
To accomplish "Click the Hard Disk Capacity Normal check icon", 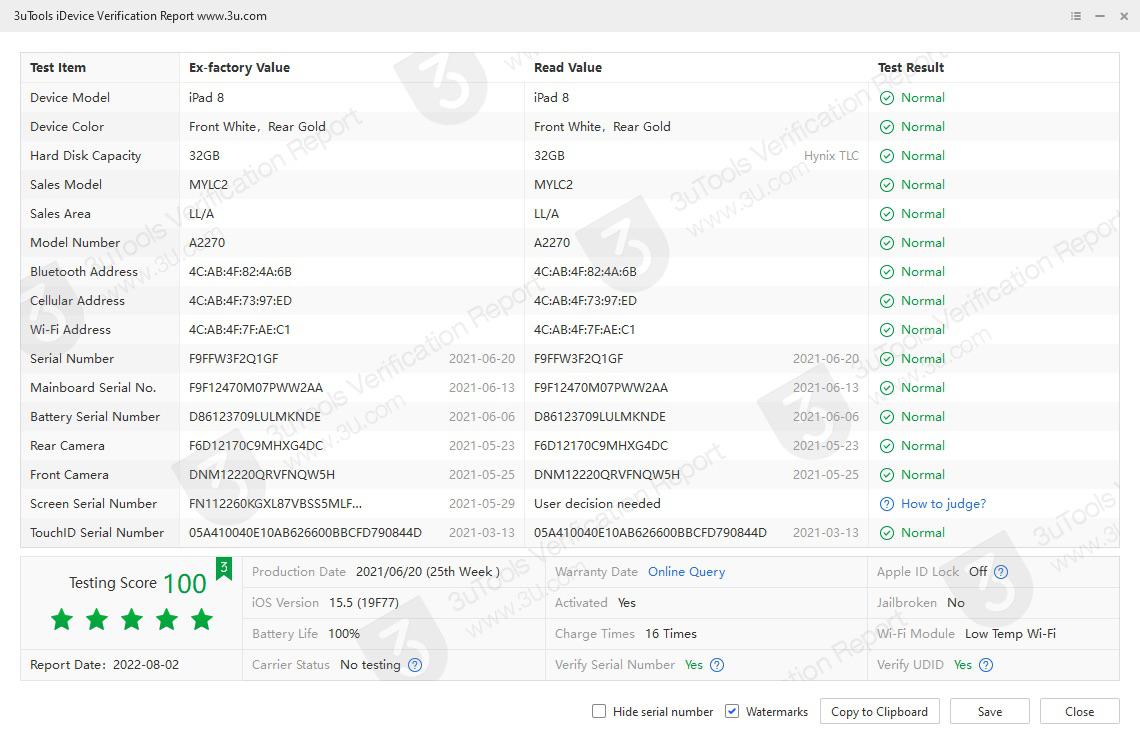I will (x=887, y=156).
